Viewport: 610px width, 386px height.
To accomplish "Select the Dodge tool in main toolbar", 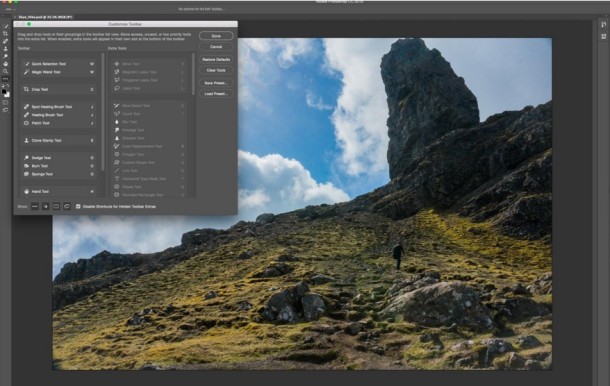I will [5, 56].
